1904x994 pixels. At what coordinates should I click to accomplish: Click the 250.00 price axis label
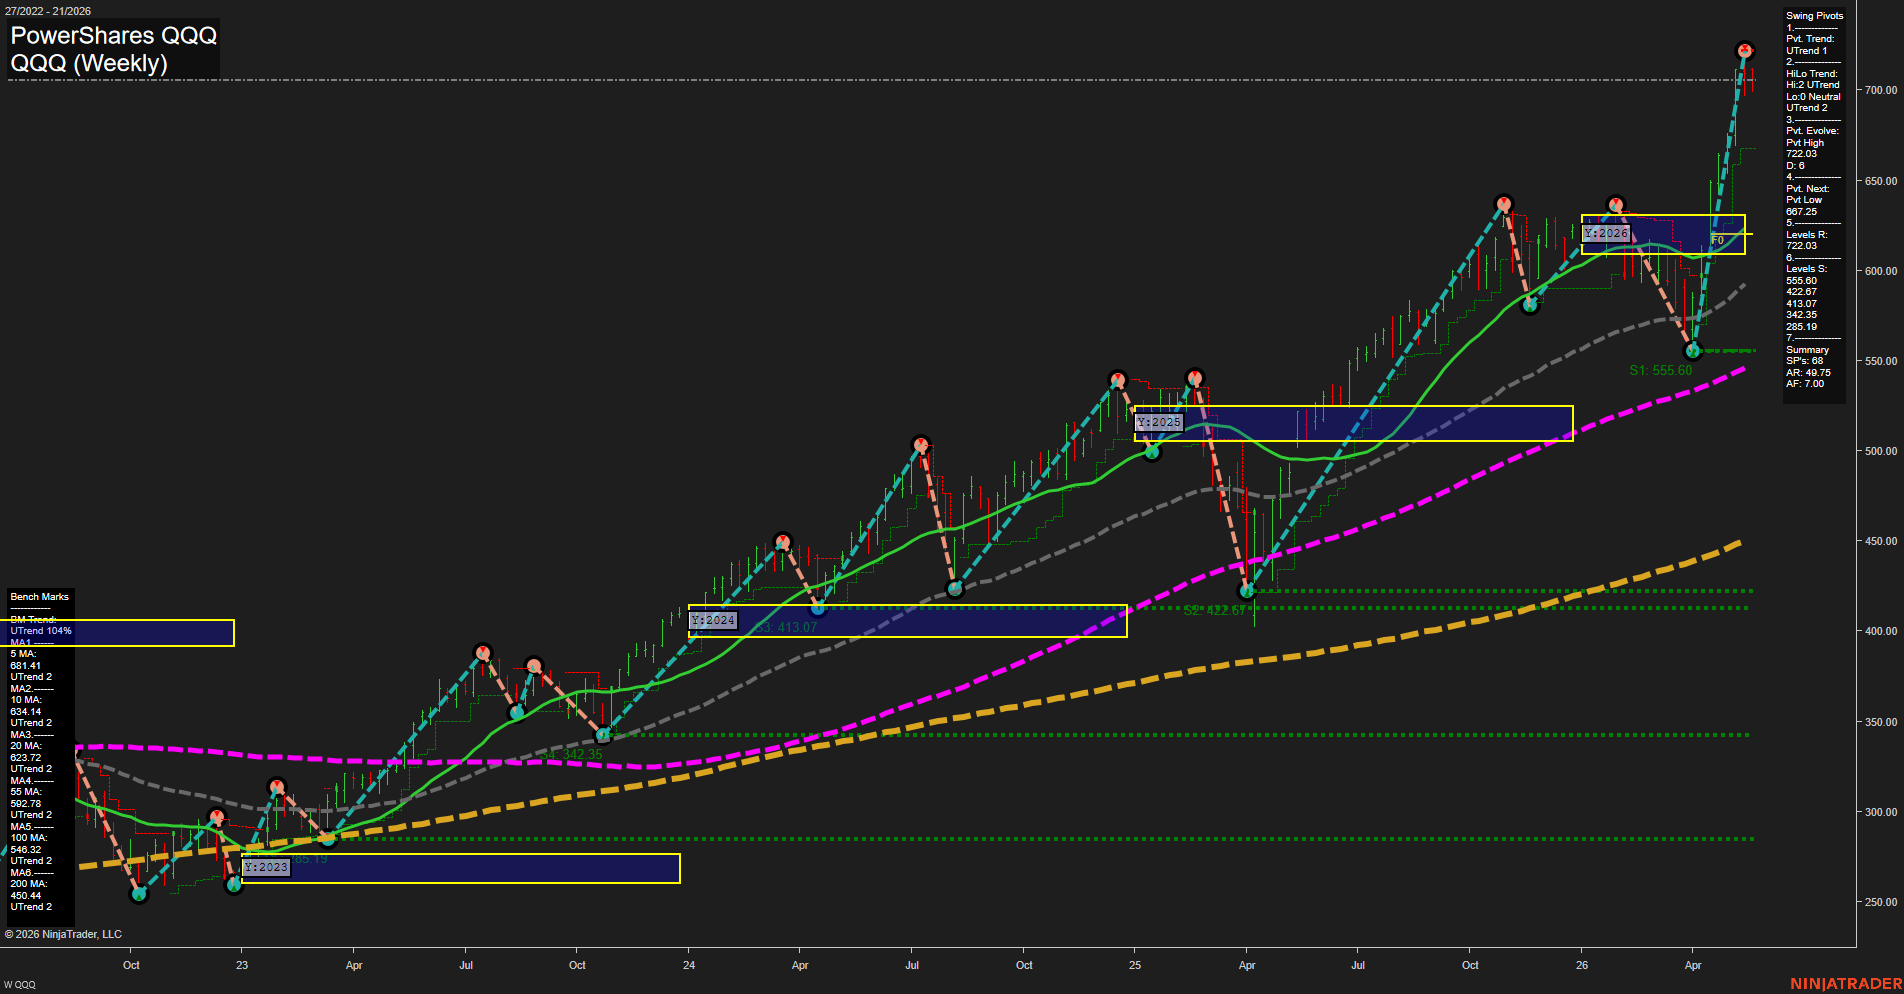point(1880,902)
